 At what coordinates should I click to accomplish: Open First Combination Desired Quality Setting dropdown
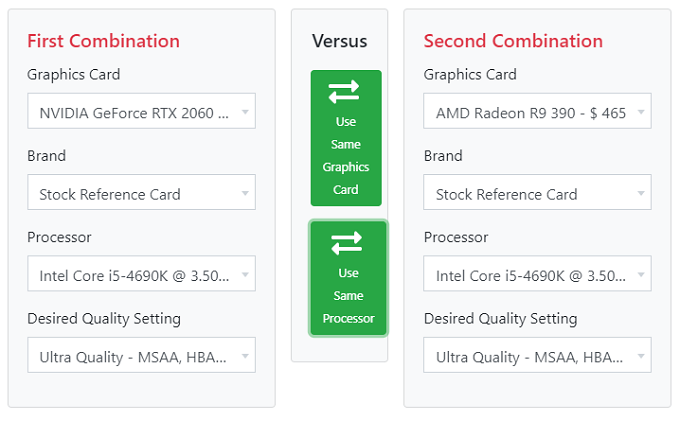[141, 355]
